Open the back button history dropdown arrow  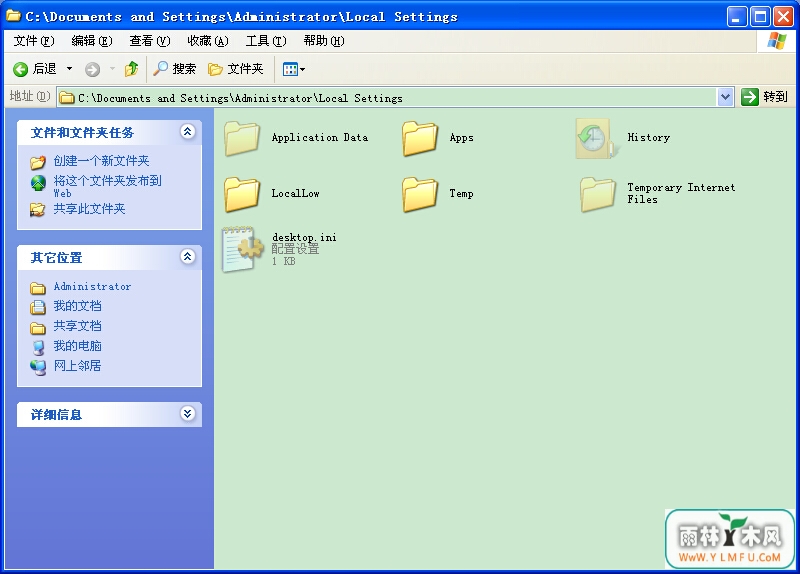click(x=69, y=68)
